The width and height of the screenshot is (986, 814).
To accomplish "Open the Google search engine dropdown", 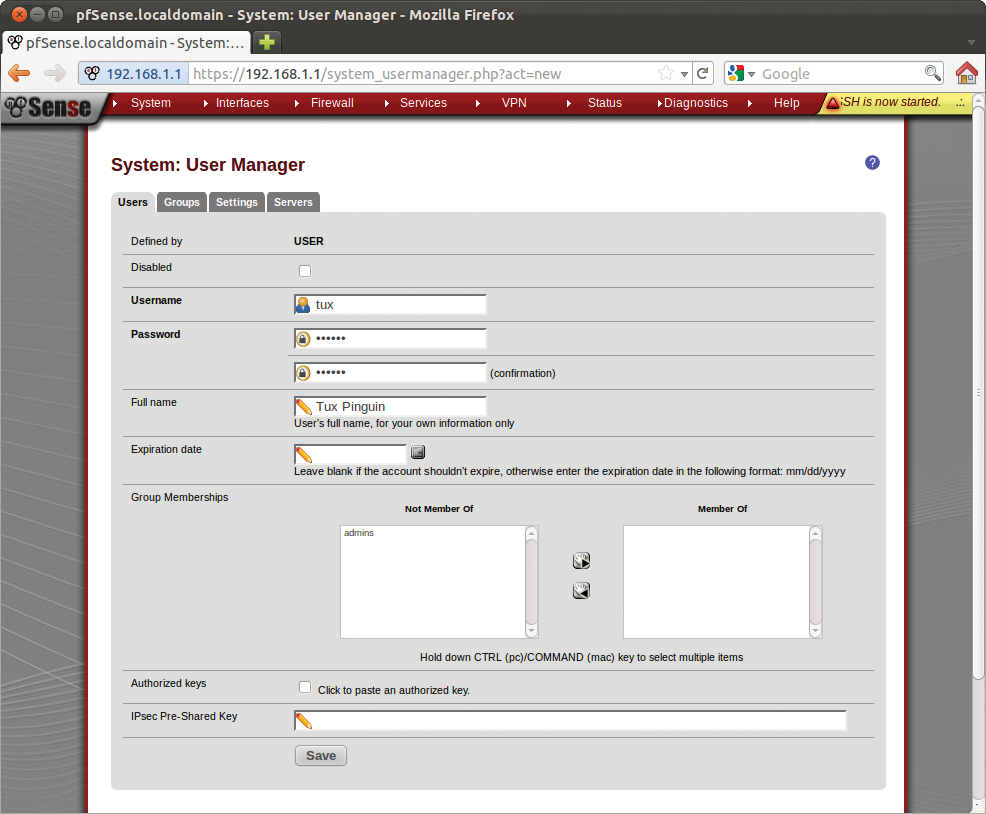I will click(749, 73).
